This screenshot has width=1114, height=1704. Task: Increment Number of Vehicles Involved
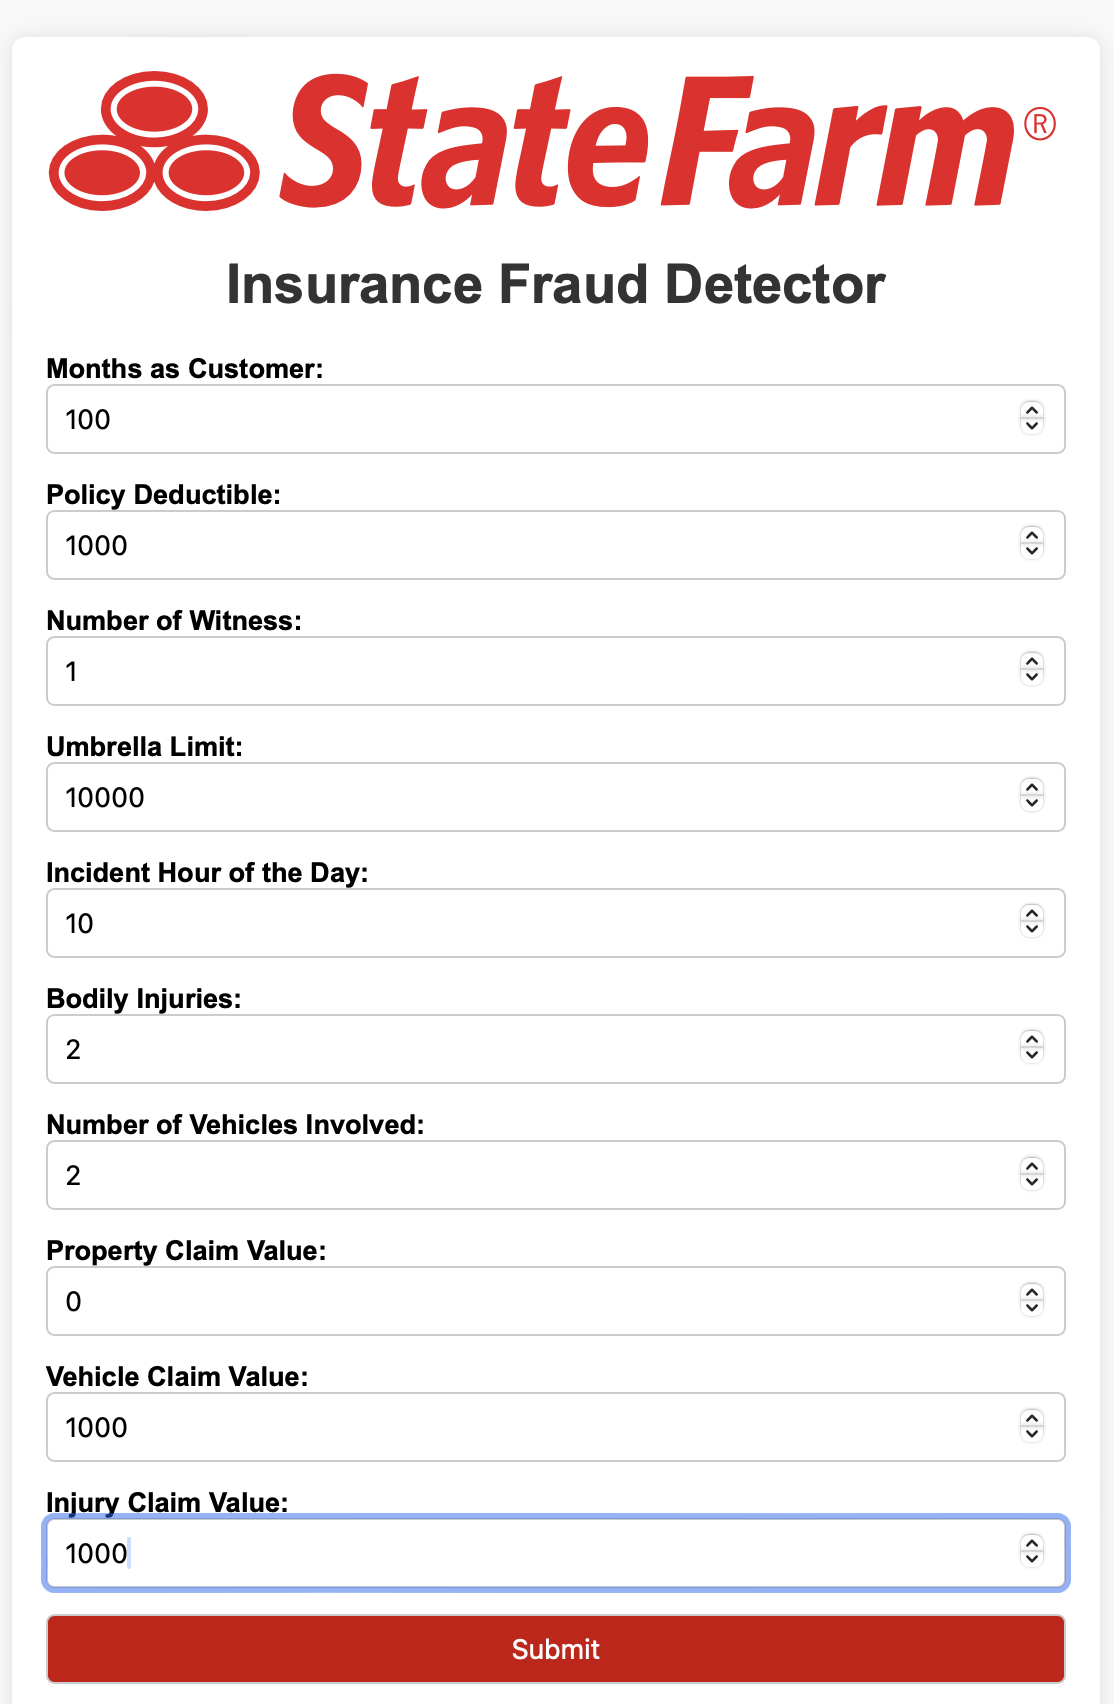(1032, 1168)
